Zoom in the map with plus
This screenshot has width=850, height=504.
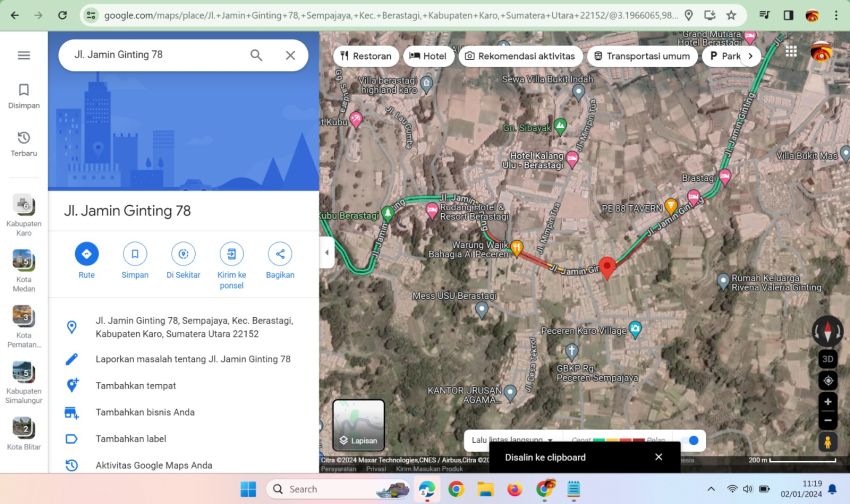(x=828, y=402)
